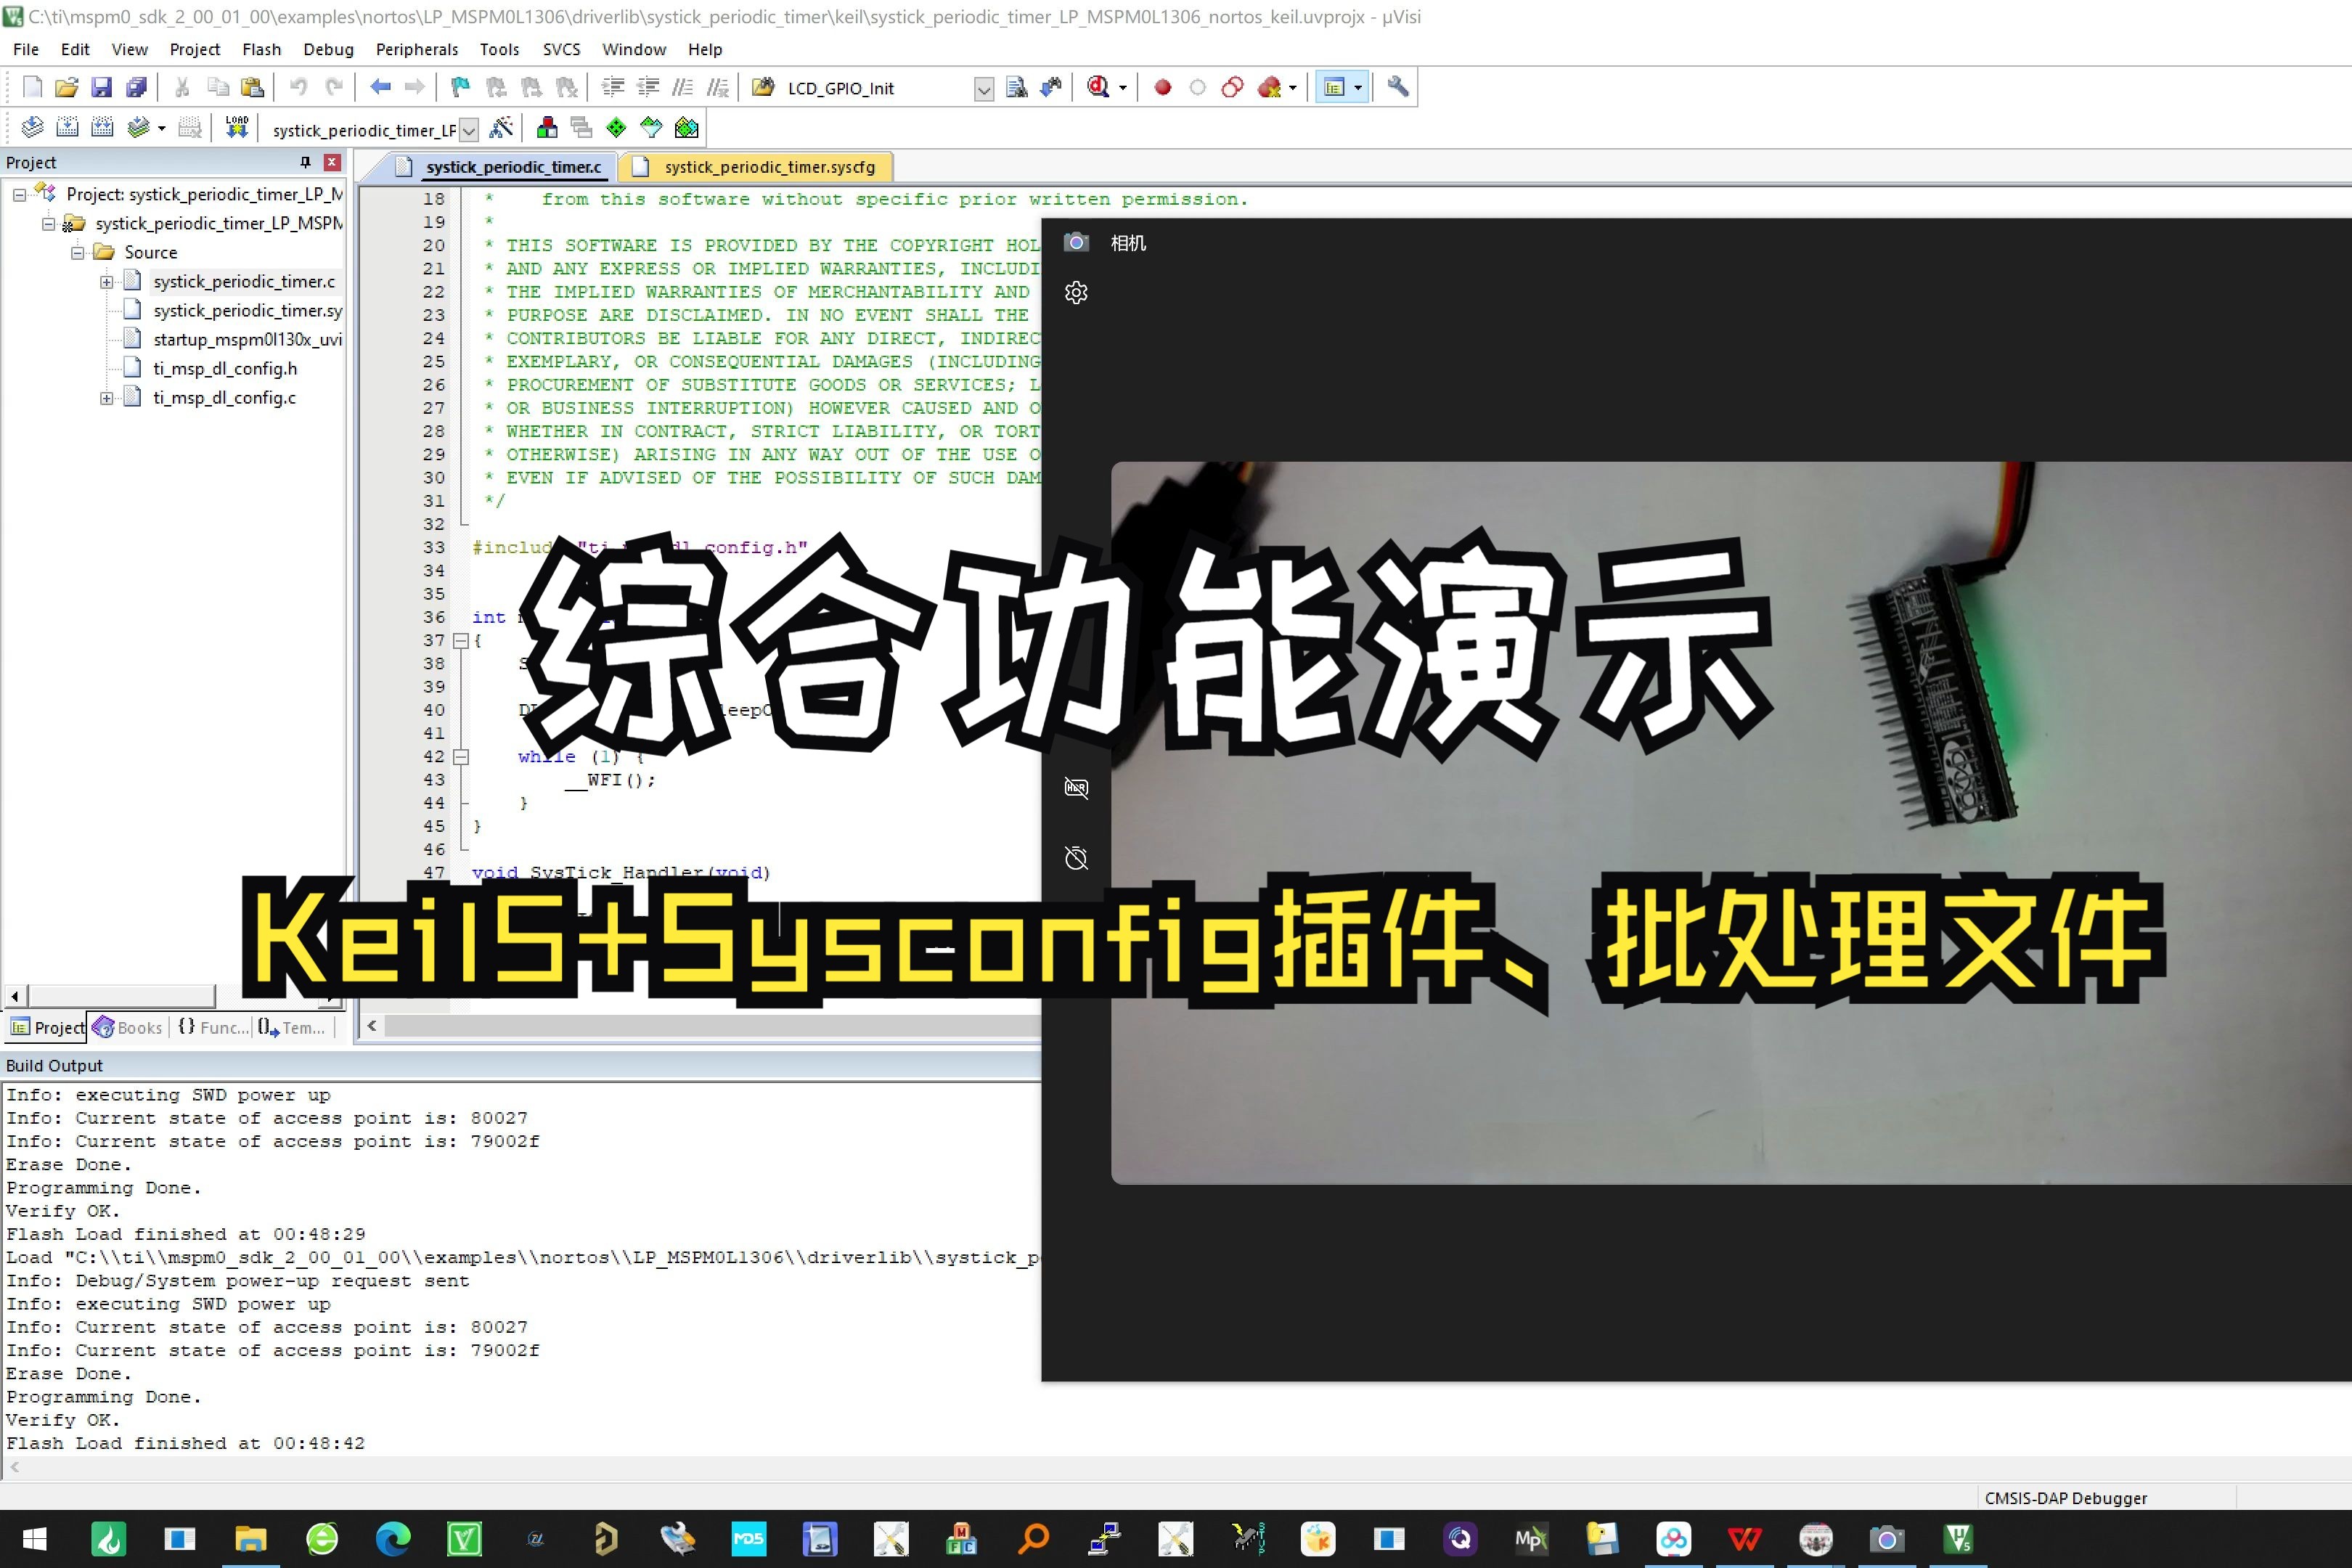Build the target files
Viewport: 2352px width, 1568px height.
[x=67, y=127]
